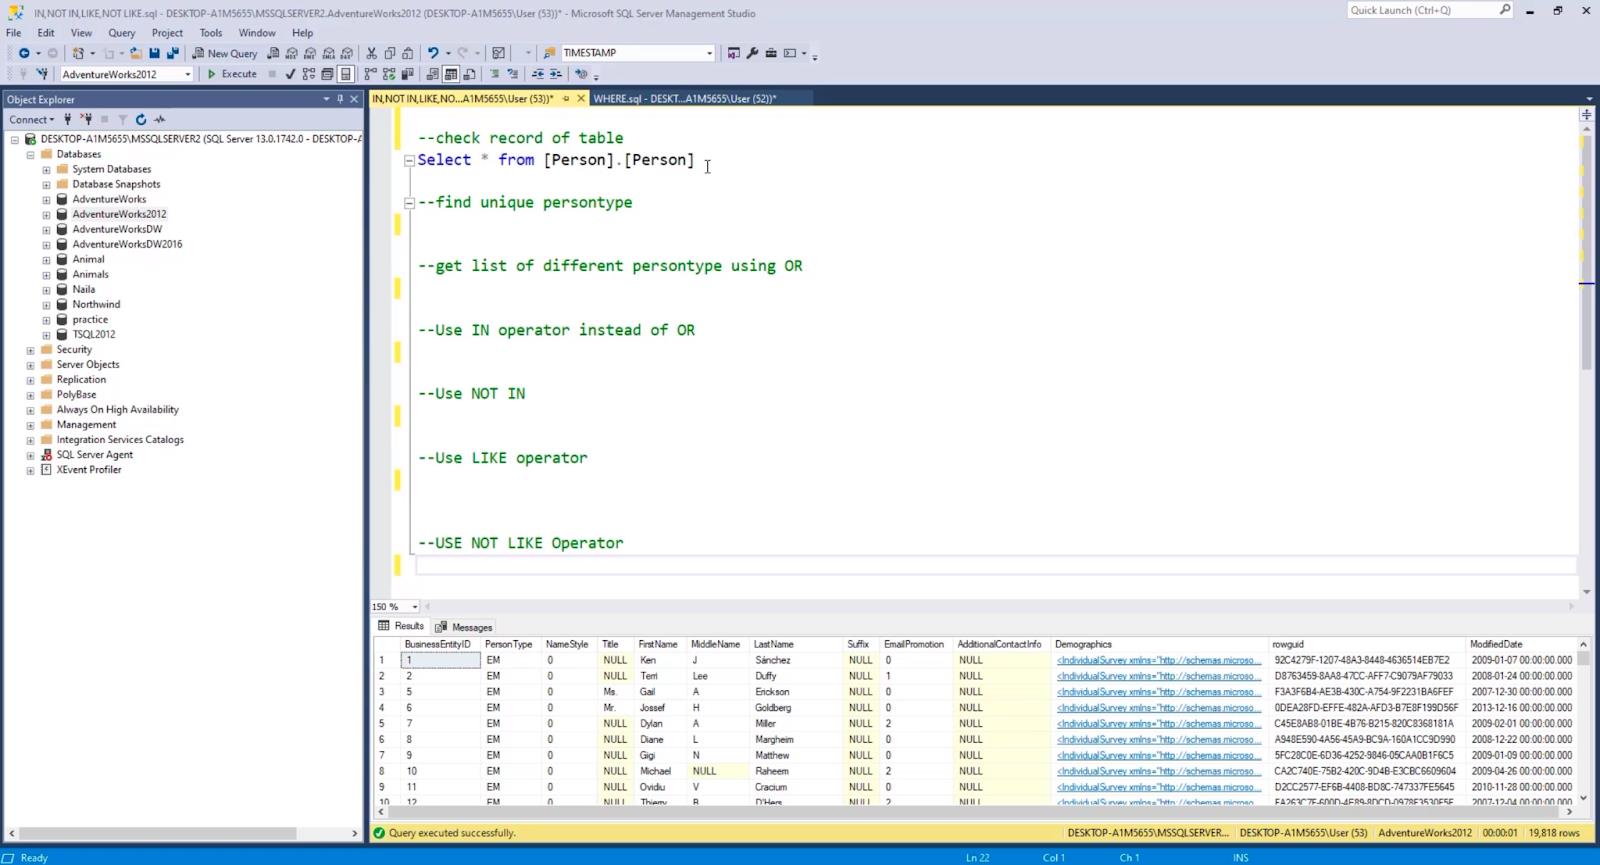Open the 150 % zoom dropdown
This screenshot has width=1600, height=865.
[x=415, y=606]
